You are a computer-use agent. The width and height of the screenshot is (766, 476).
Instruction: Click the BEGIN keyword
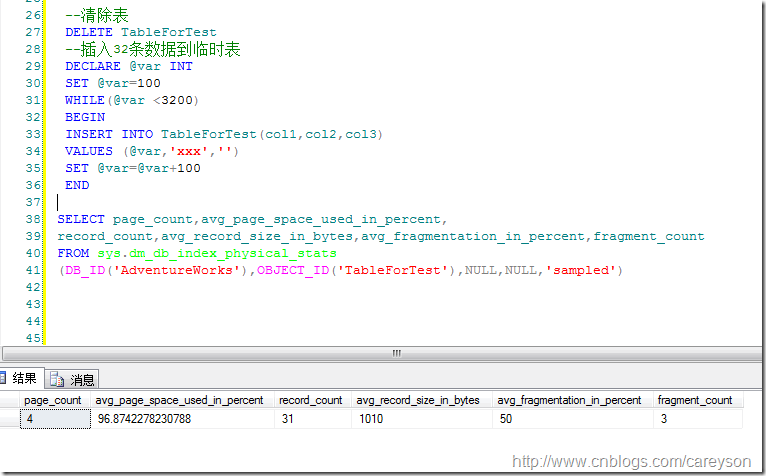click(85, 117)
